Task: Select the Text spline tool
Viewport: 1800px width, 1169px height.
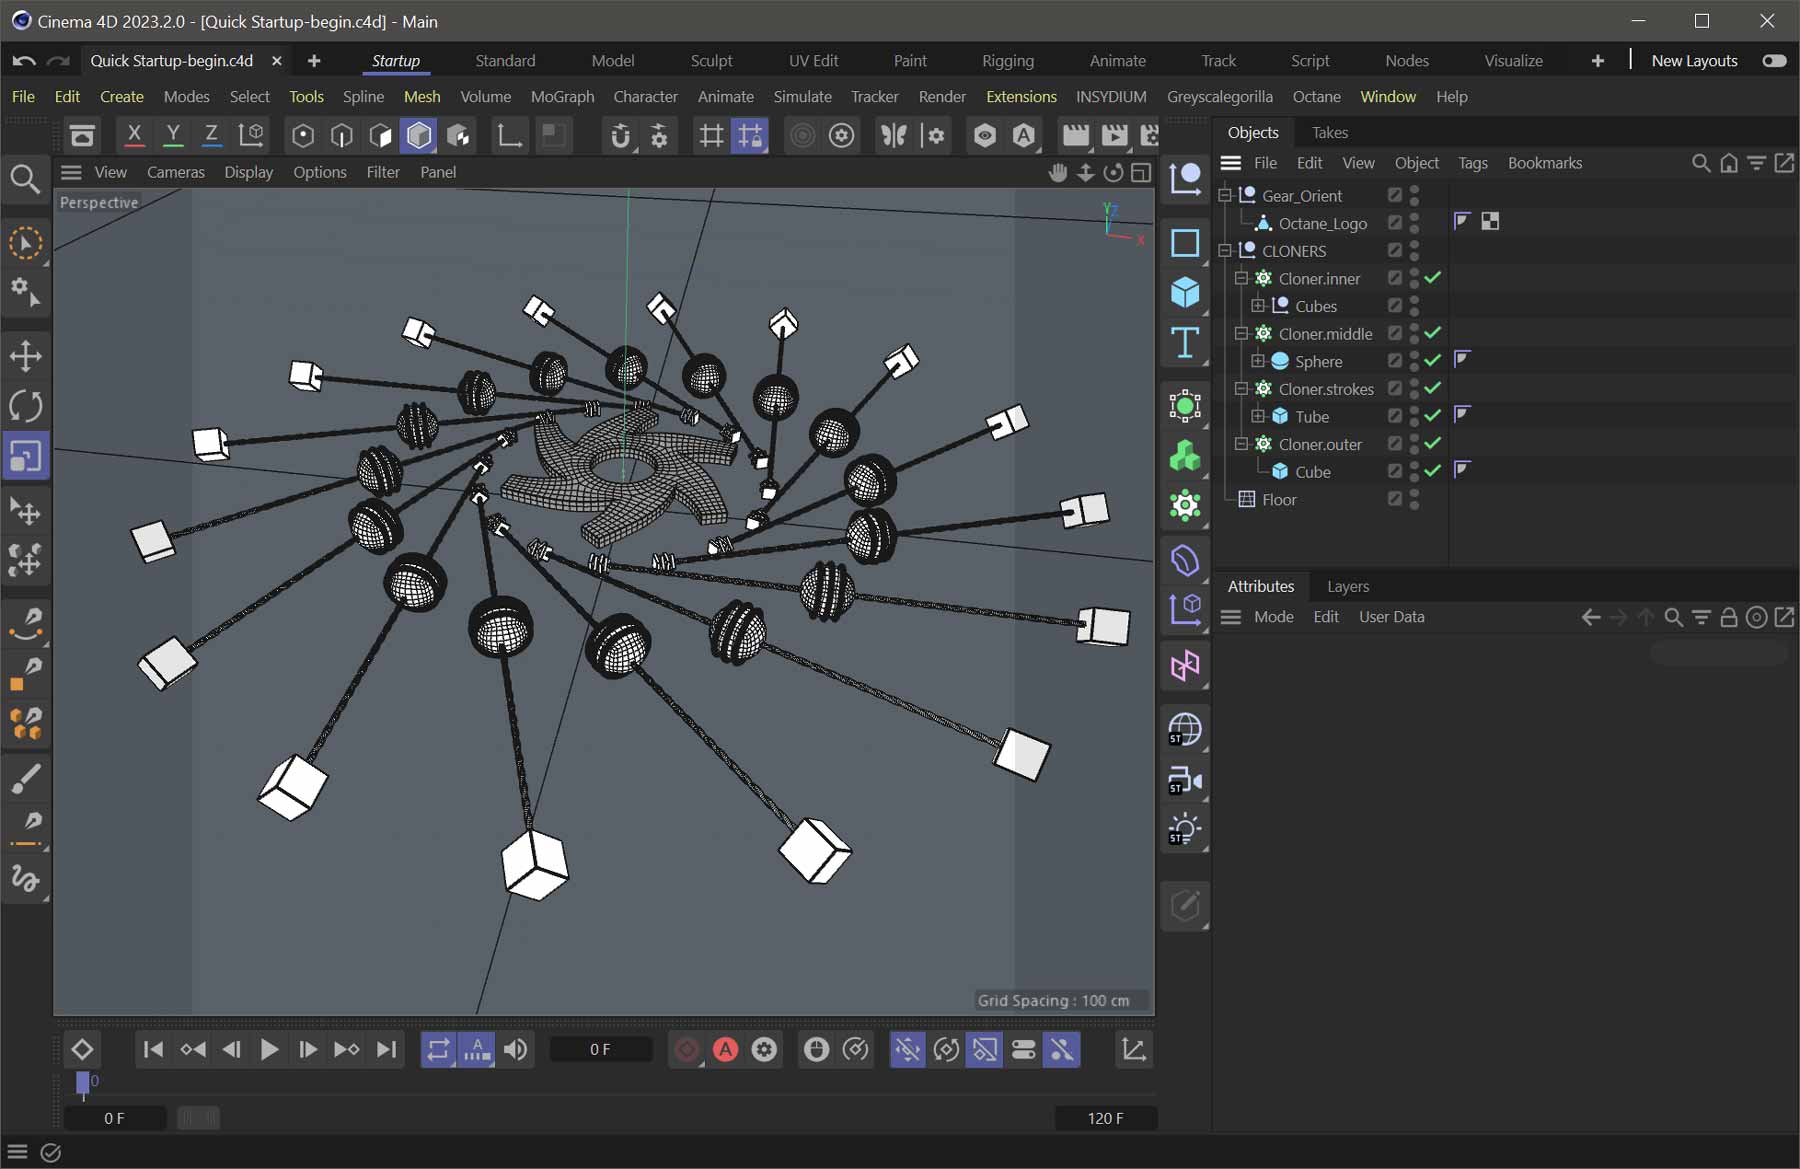Action: pos(1186,344)
